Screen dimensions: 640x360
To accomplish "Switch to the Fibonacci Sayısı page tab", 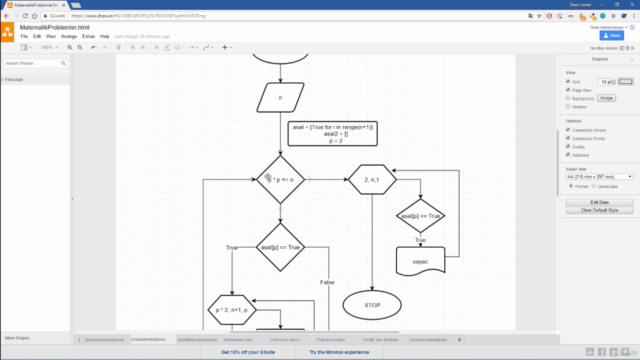I will (x=285, y=340).
